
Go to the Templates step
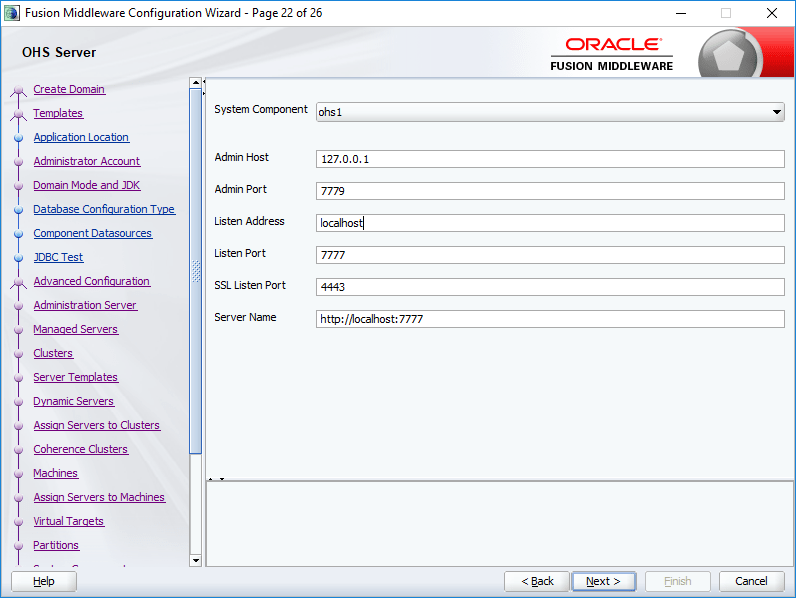(x=58, y=113)
